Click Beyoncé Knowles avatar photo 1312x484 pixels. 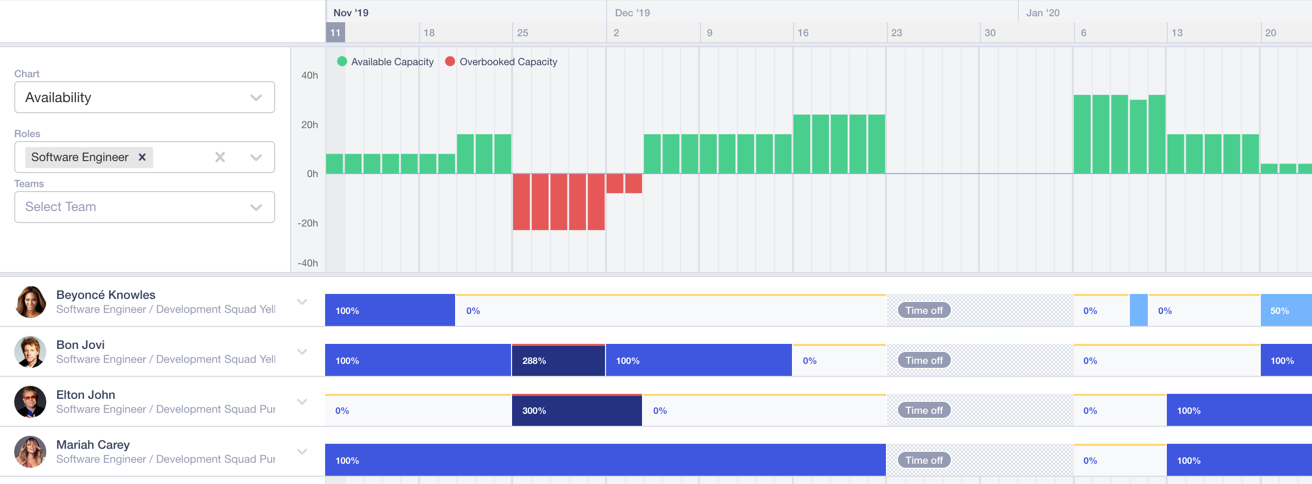coord(30,302)
